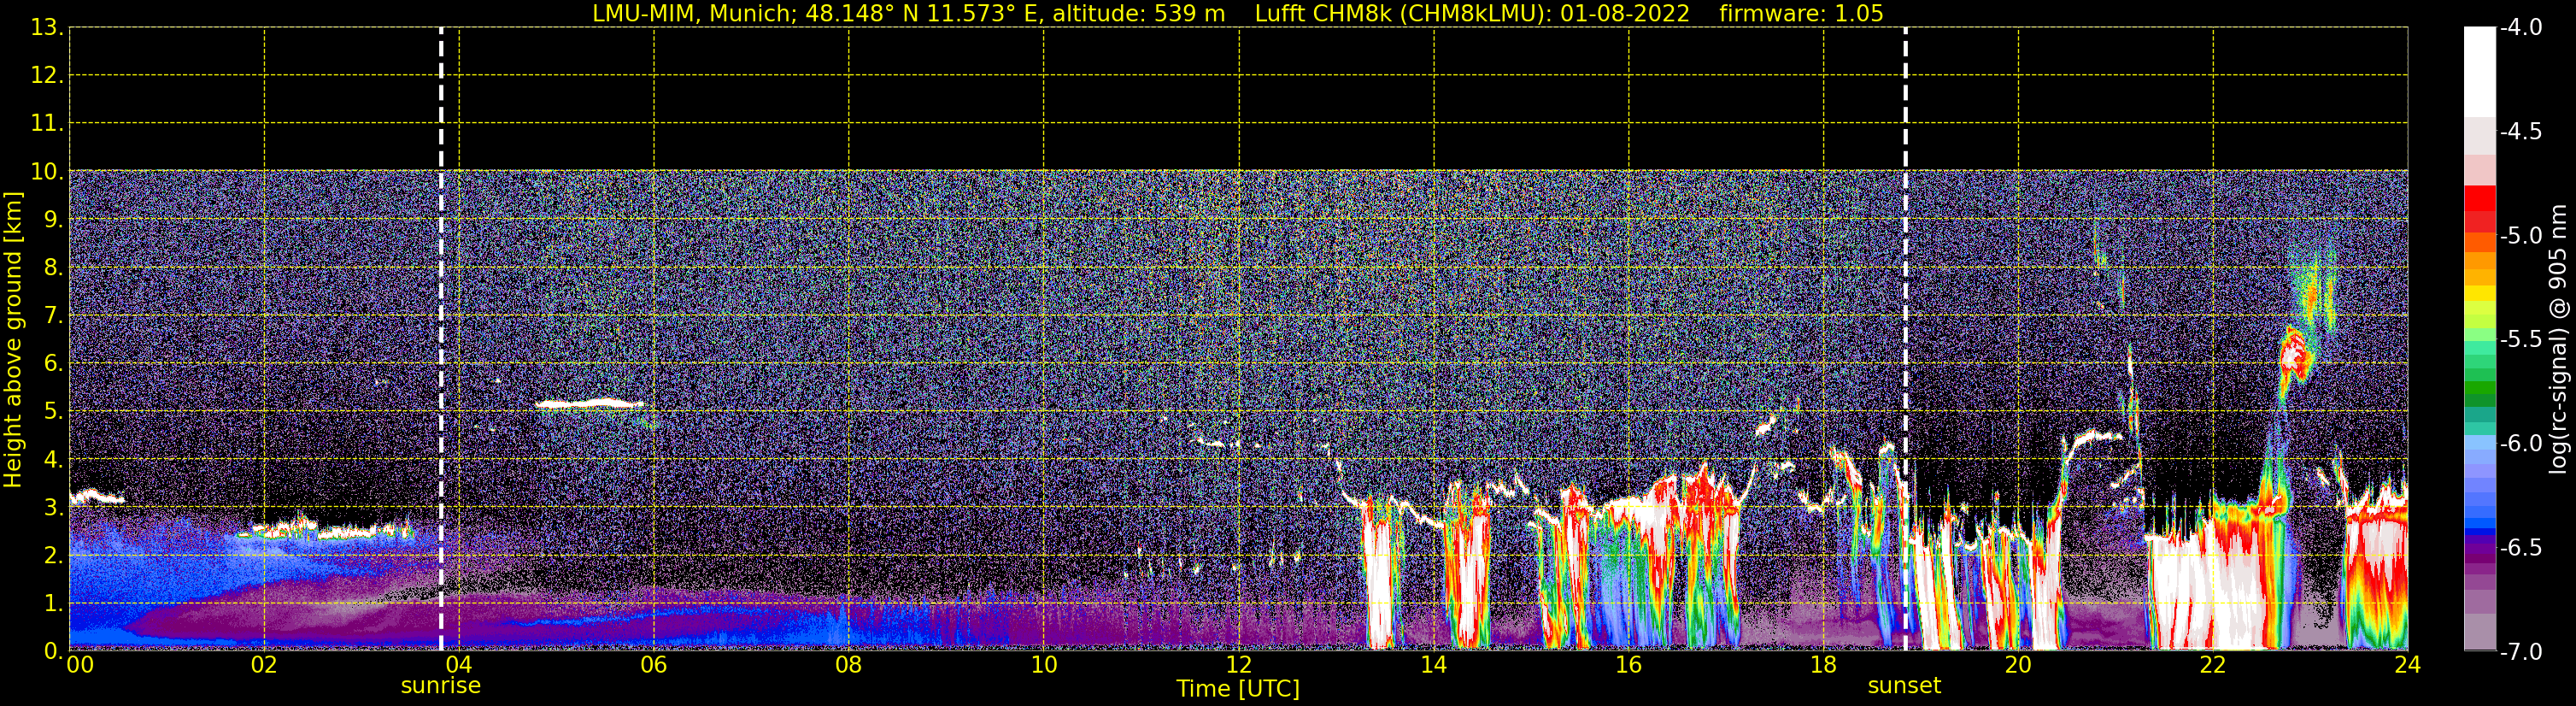Click the '22' time tick label
This screenshot has width=2576, height=706.
[2213, 665]
